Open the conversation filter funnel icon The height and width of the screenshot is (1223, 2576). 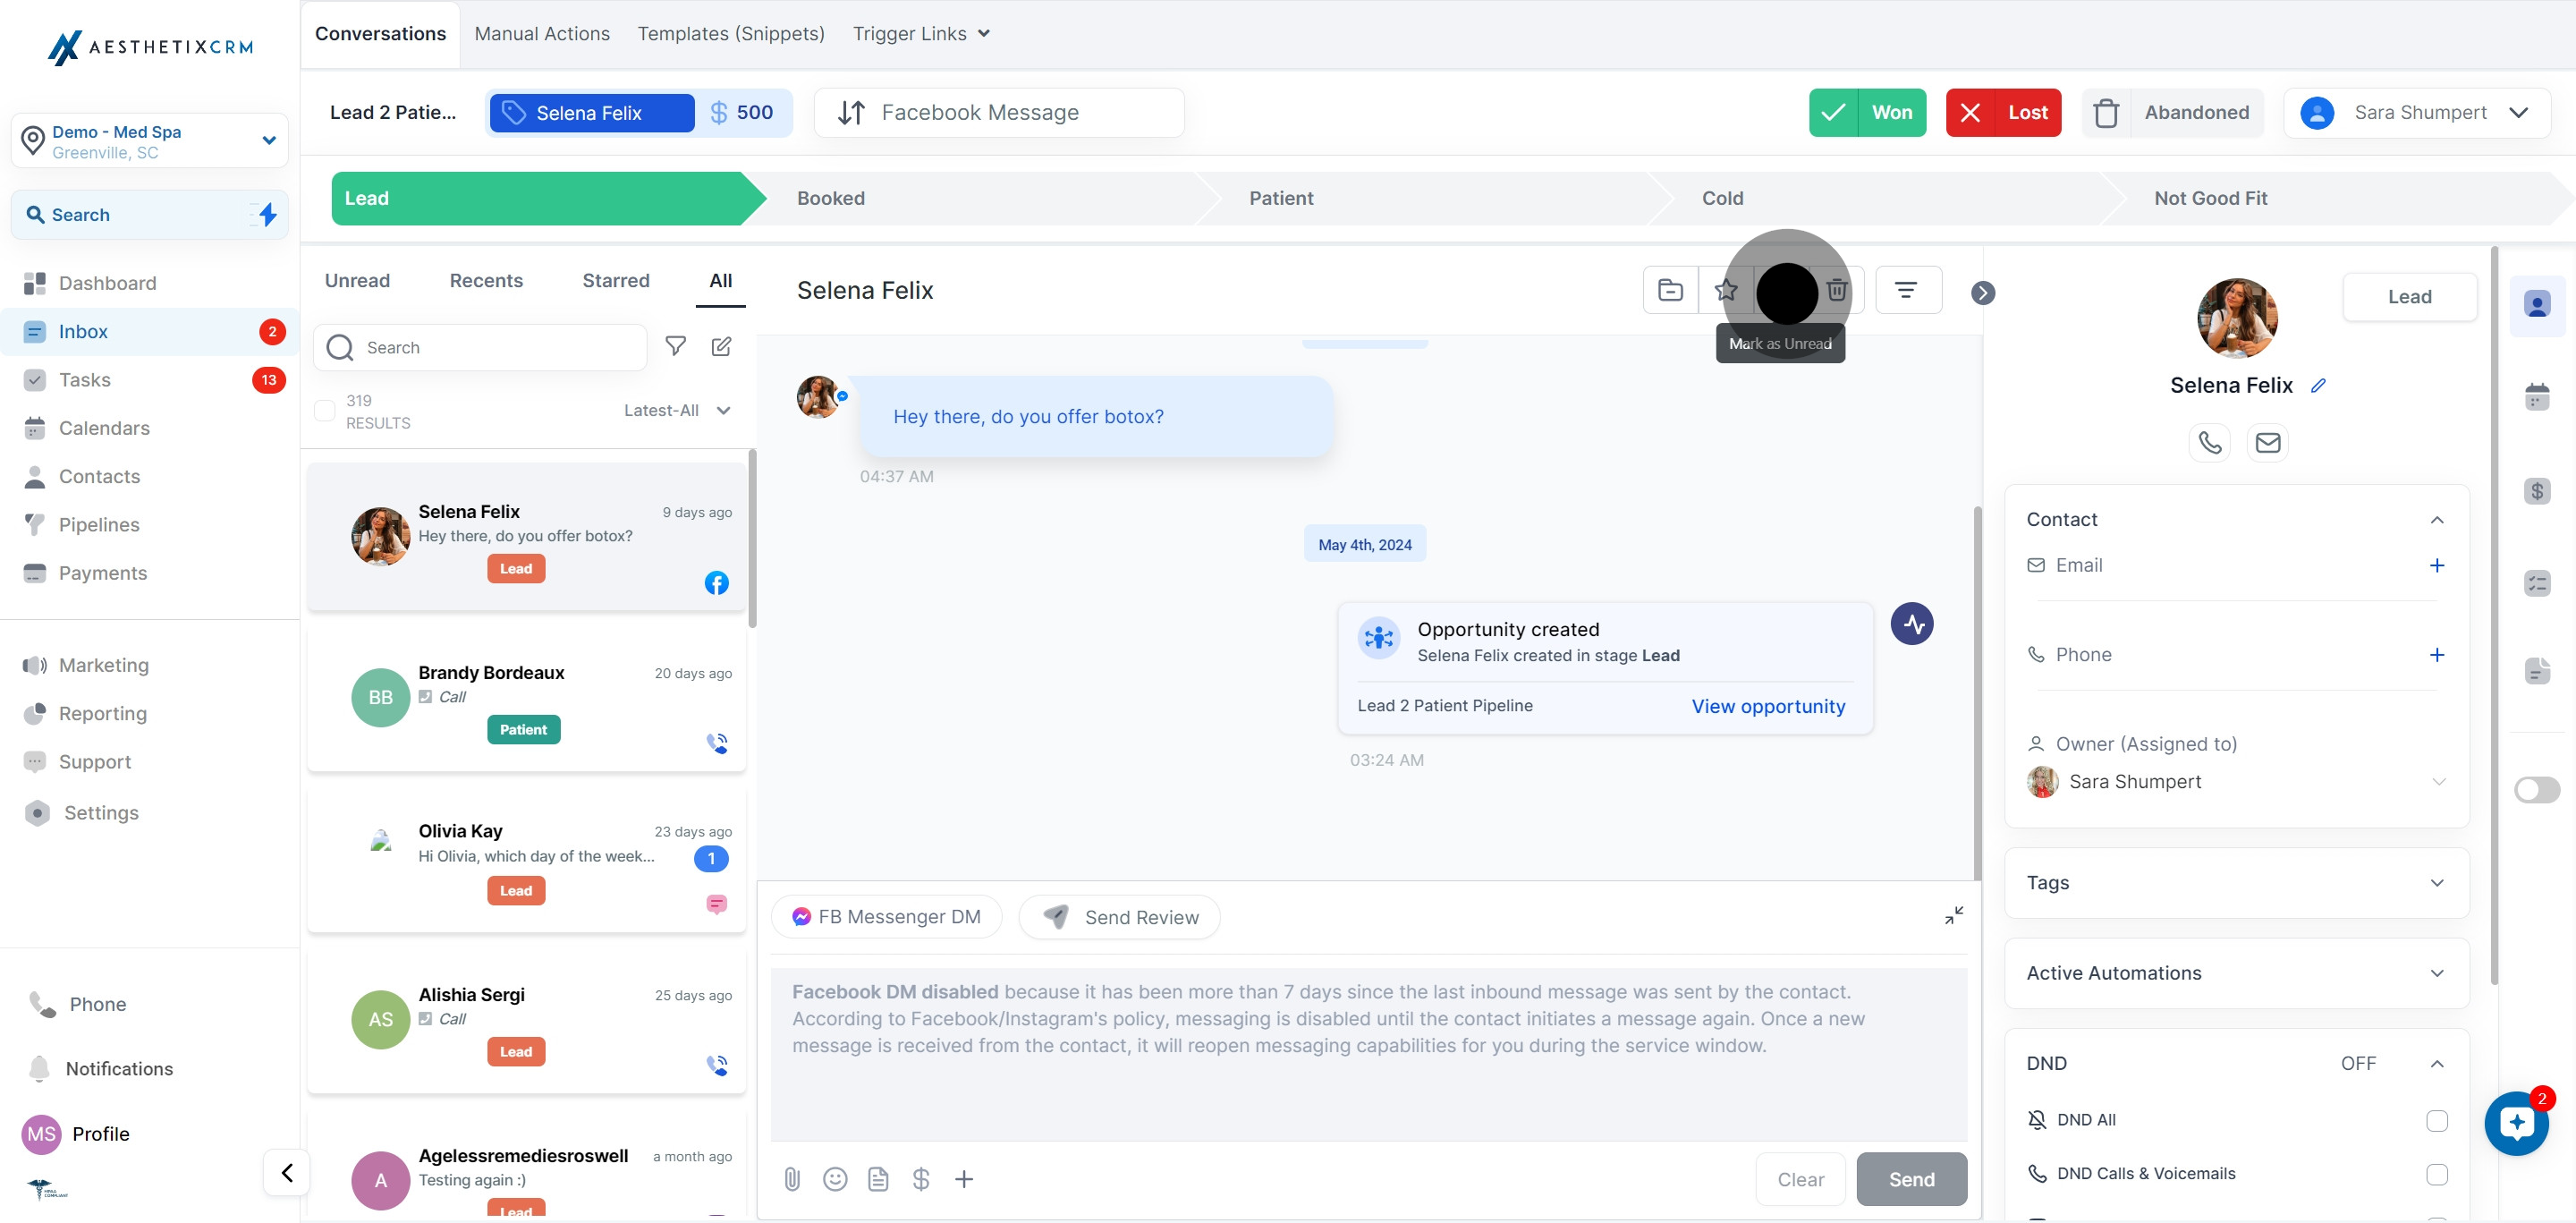coord(676,346)
